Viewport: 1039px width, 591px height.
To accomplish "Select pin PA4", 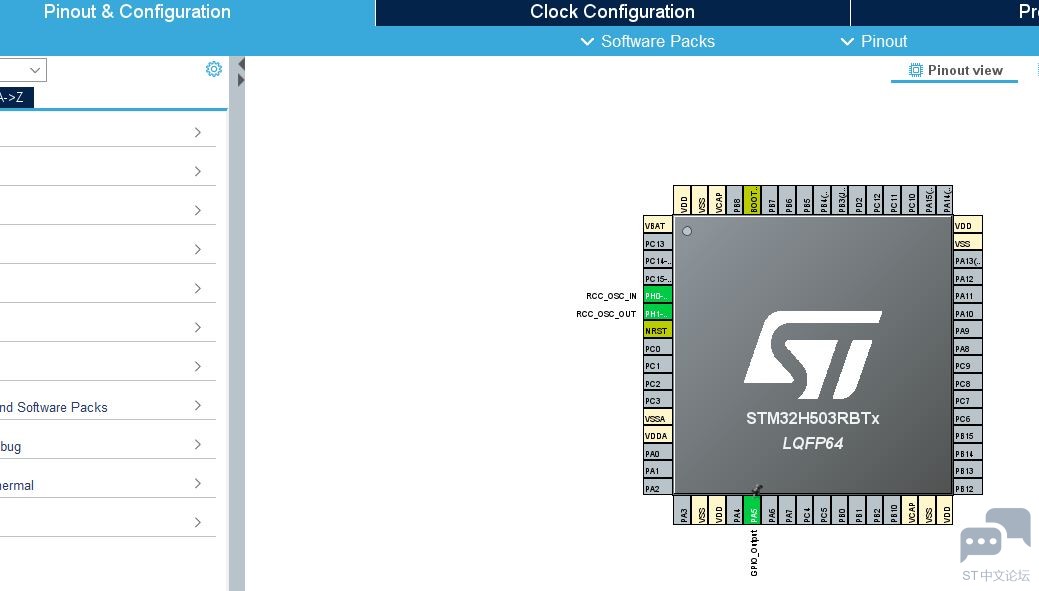I will 736,510.
